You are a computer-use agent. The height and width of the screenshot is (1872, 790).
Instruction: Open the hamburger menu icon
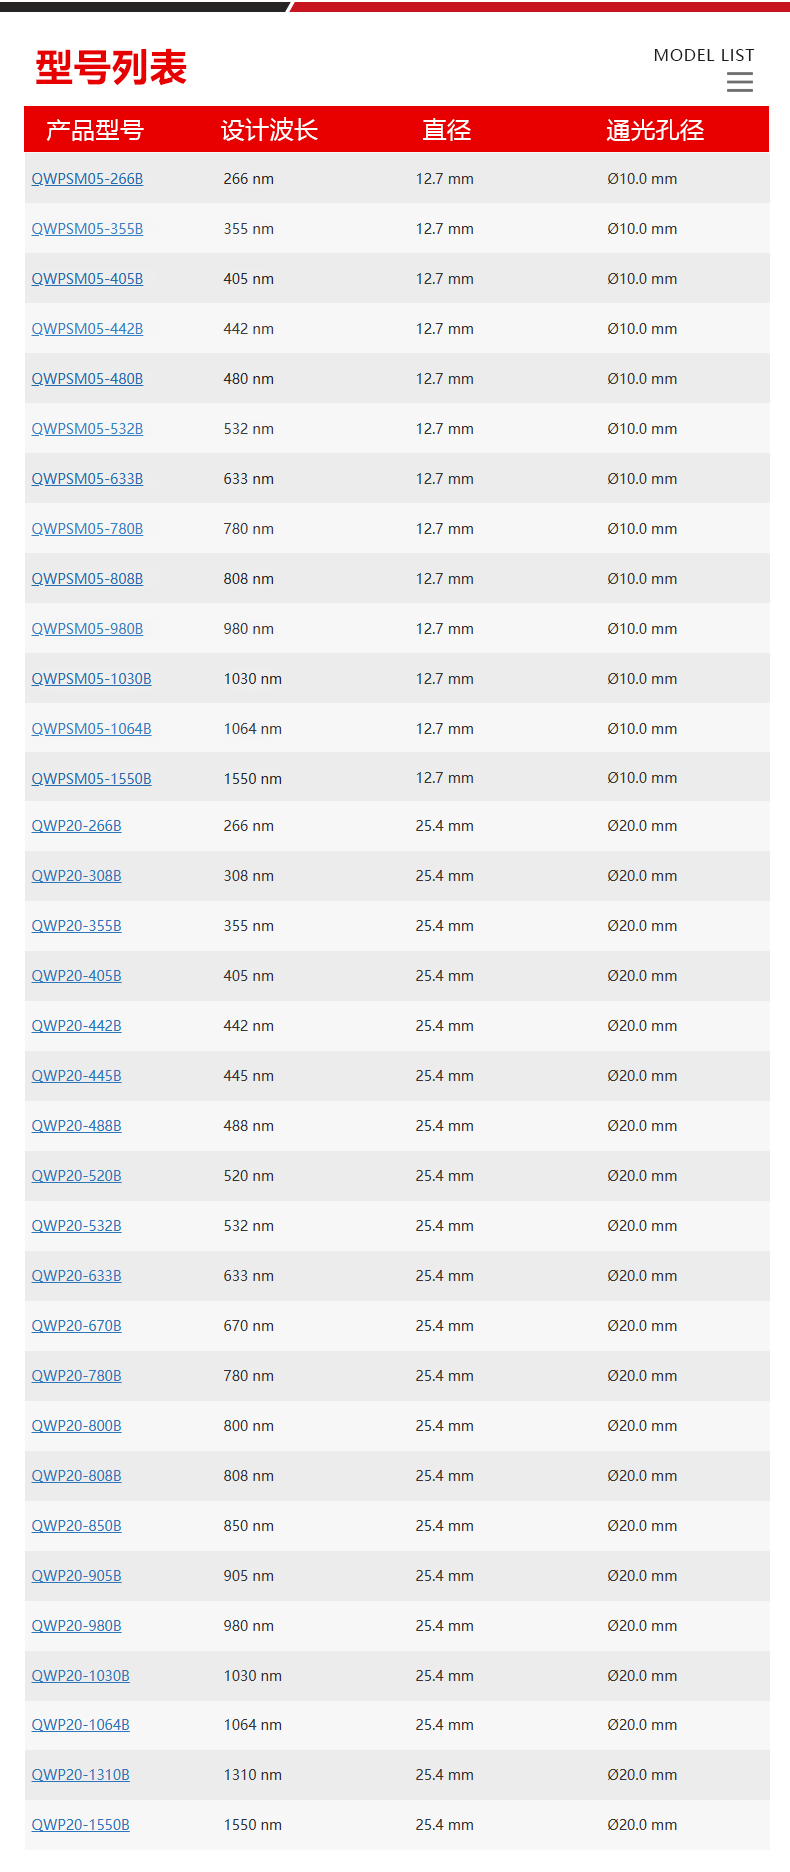pyautogui.click(x=740, y=82)
